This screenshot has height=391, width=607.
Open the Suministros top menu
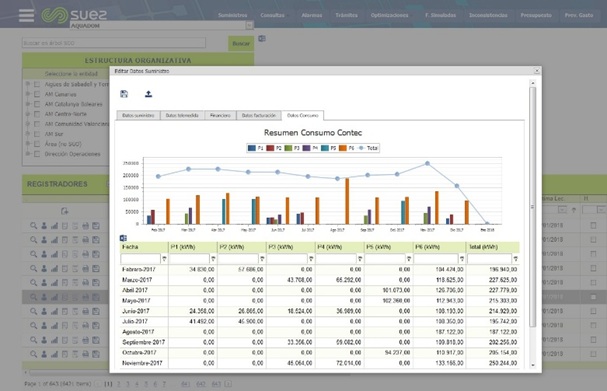233,15
